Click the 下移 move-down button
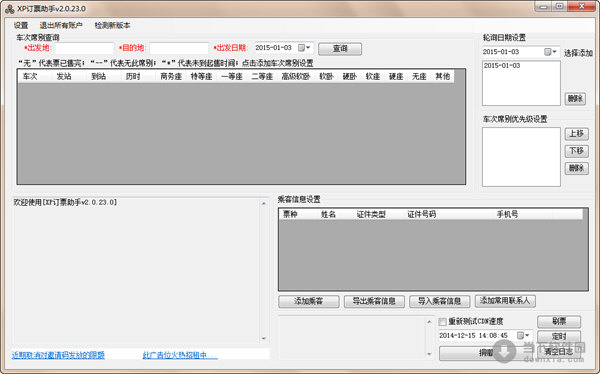 click(577, 151)
